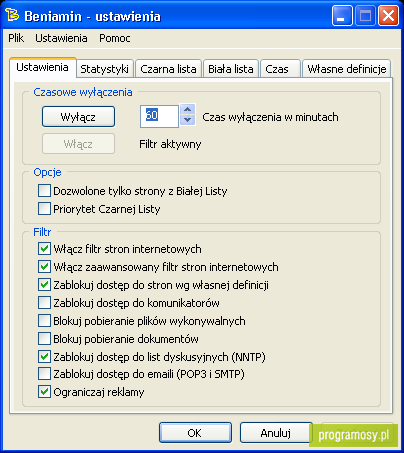404x453 pixels.
Task: Switch to the Statystyki tab
Action: pyautogui.click(x=105, y=69)
